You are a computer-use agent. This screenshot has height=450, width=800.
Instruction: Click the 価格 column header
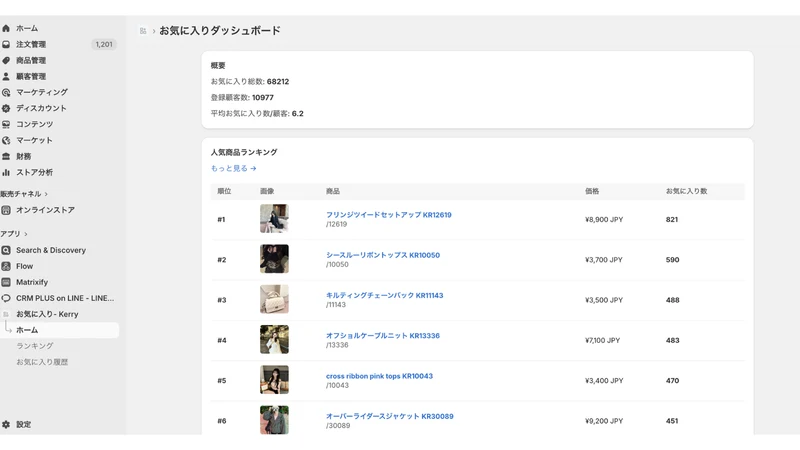(592, 191)
